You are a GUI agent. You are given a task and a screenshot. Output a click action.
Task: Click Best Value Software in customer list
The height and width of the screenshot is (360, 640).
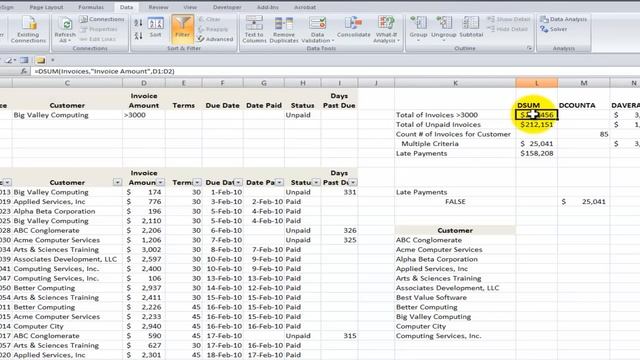(431, 298)
